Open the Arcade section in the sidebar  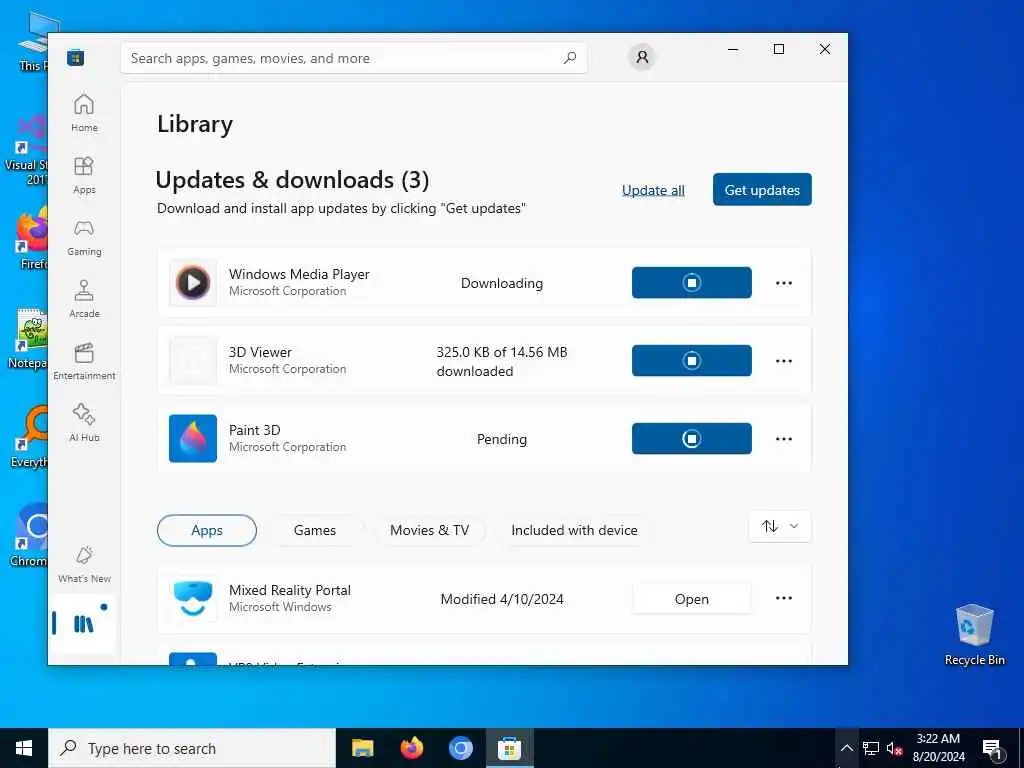coord(84,299)
